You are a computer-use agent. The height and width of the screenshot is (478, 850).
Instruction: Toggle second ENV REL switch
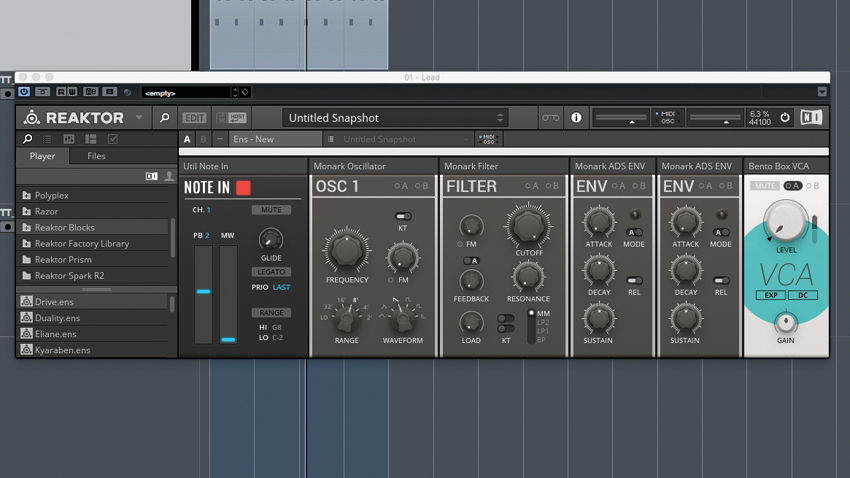point(721,280)
